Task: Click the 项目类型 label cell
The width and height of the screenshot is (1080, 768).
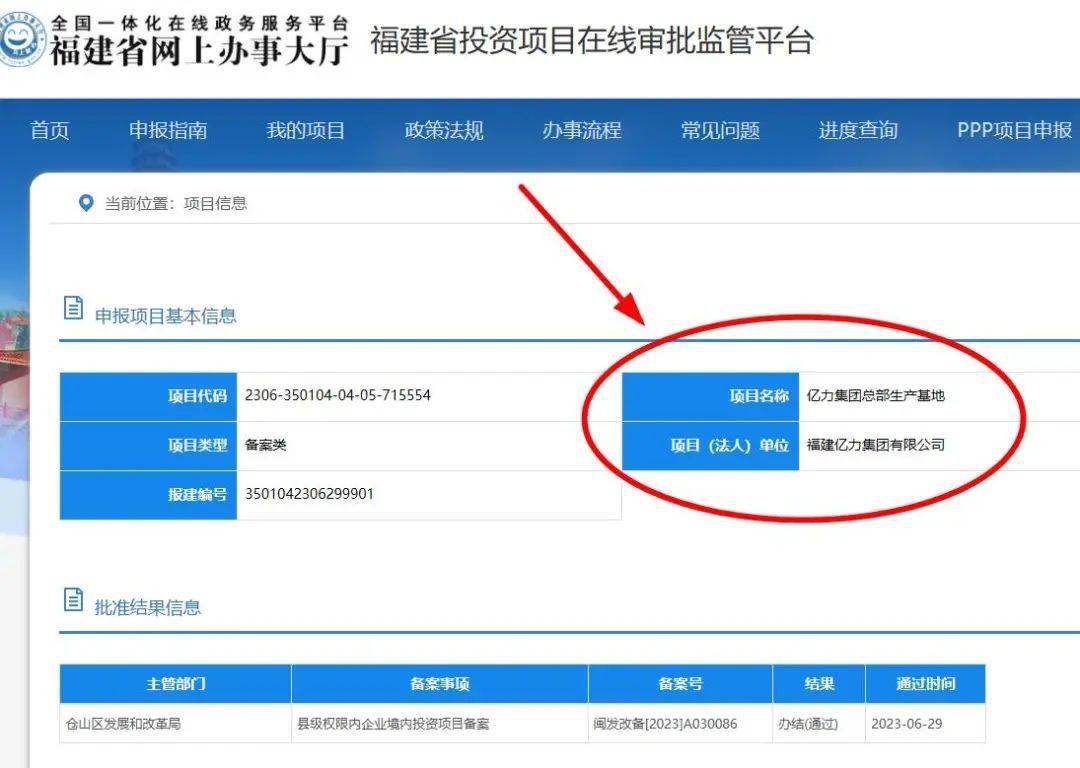Action: click(148, 446)
